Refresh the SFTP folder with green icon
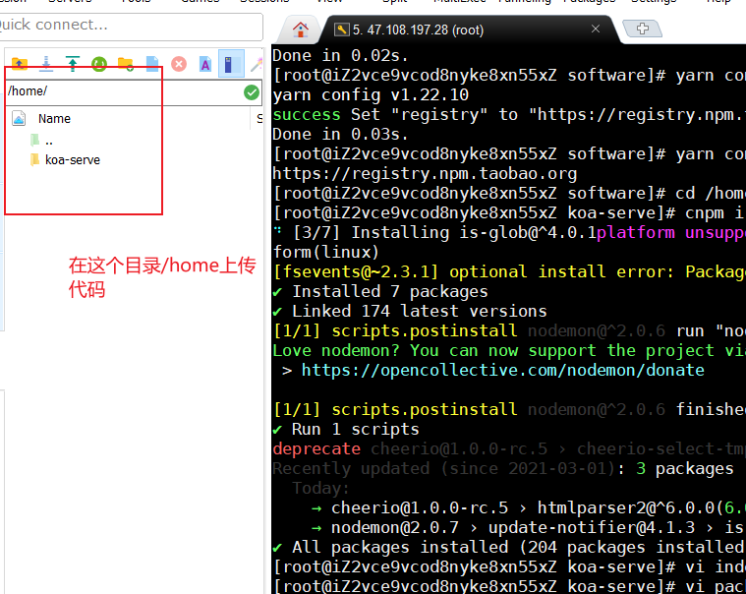Image resolution: width=746 pixels, height=594 pixels. tap(99, 64)
